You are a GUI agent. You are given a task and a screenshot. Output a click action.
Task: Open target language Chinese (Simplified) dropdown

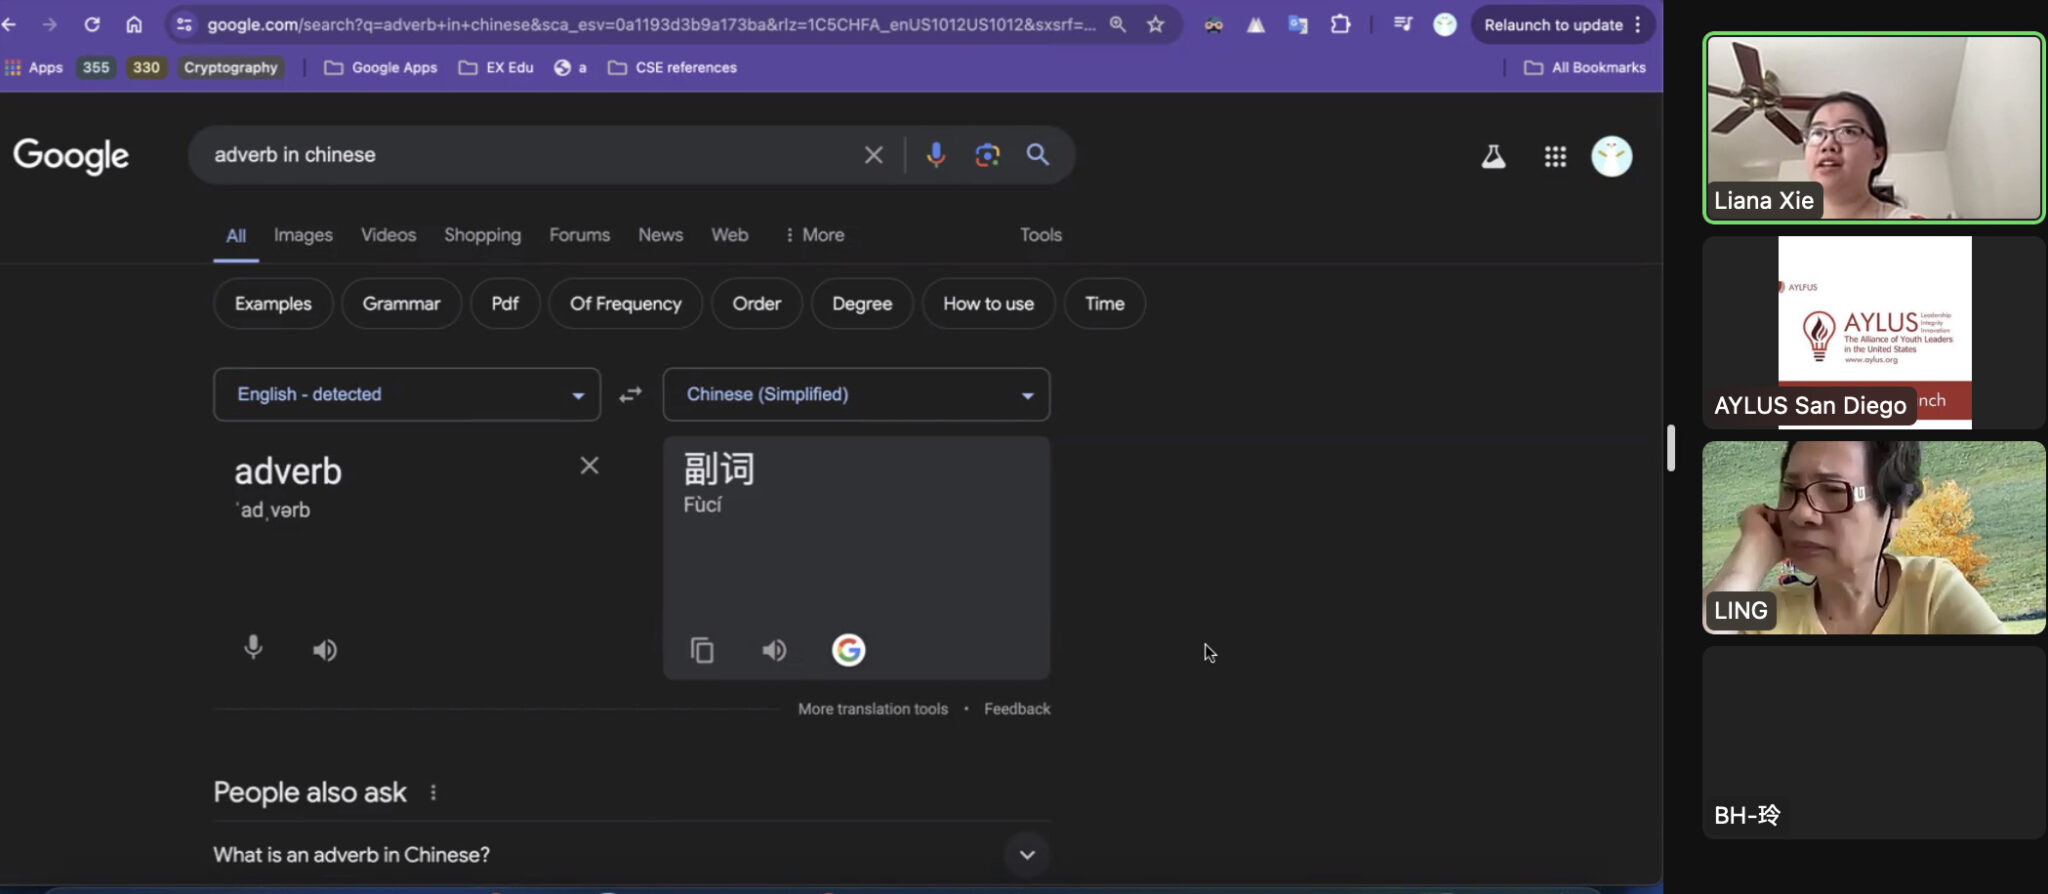pyautogui.click(x=856, y=394)
